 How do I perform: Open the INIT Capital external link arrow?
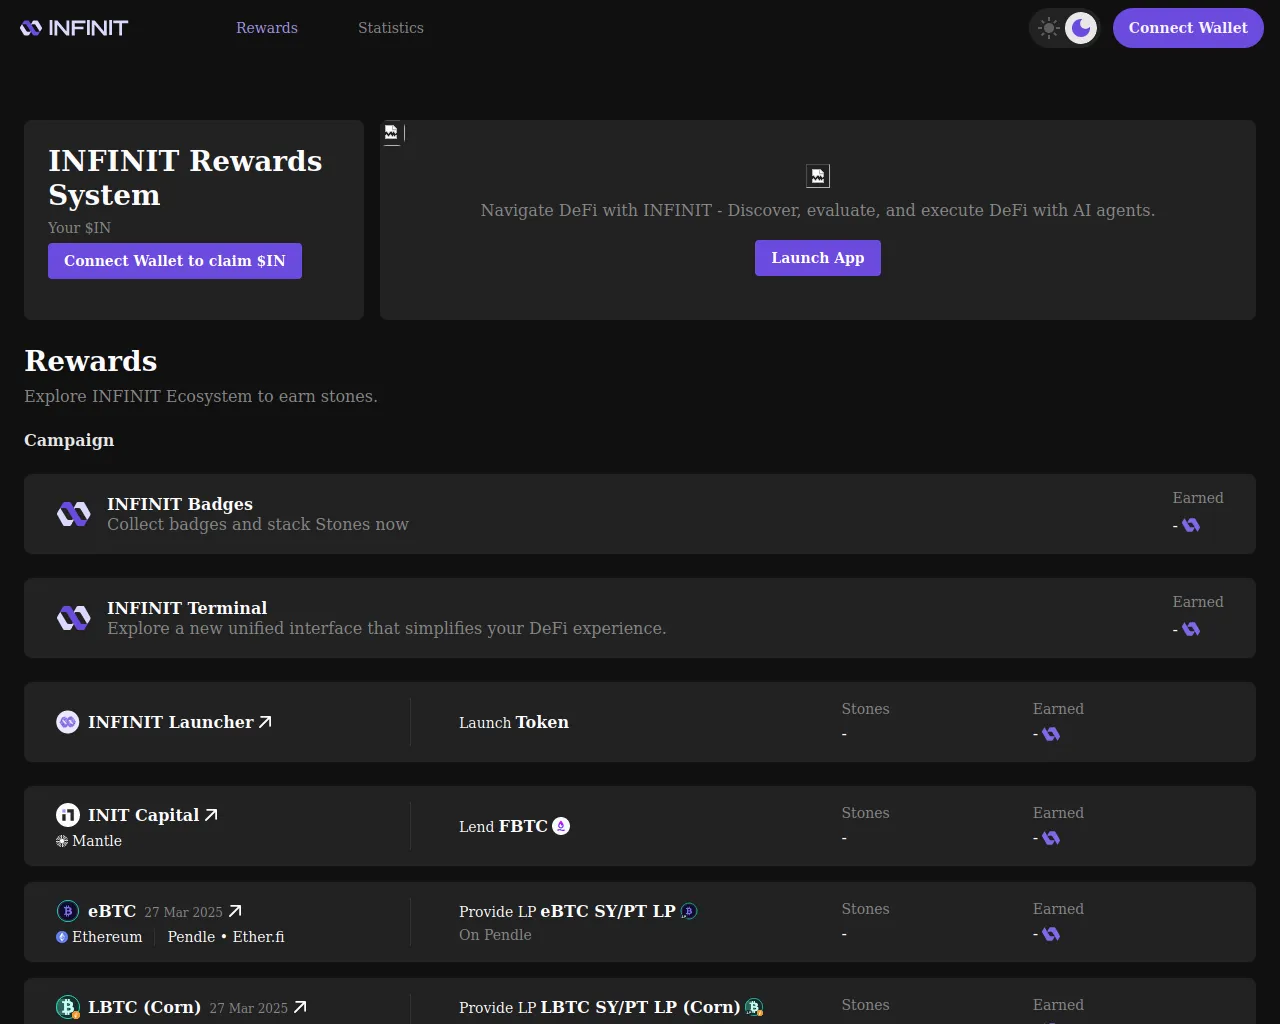pyautogui.click(x=211, y=815)
